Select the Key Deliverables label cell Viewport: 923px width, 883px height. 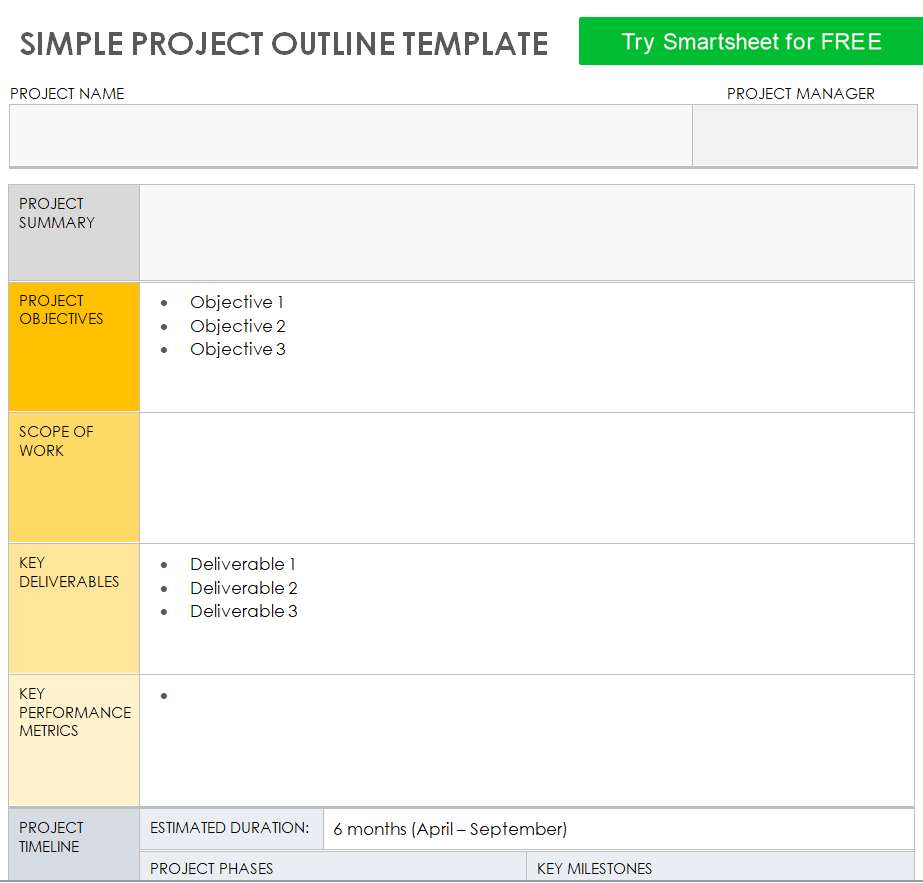click(x=74, y=608)
